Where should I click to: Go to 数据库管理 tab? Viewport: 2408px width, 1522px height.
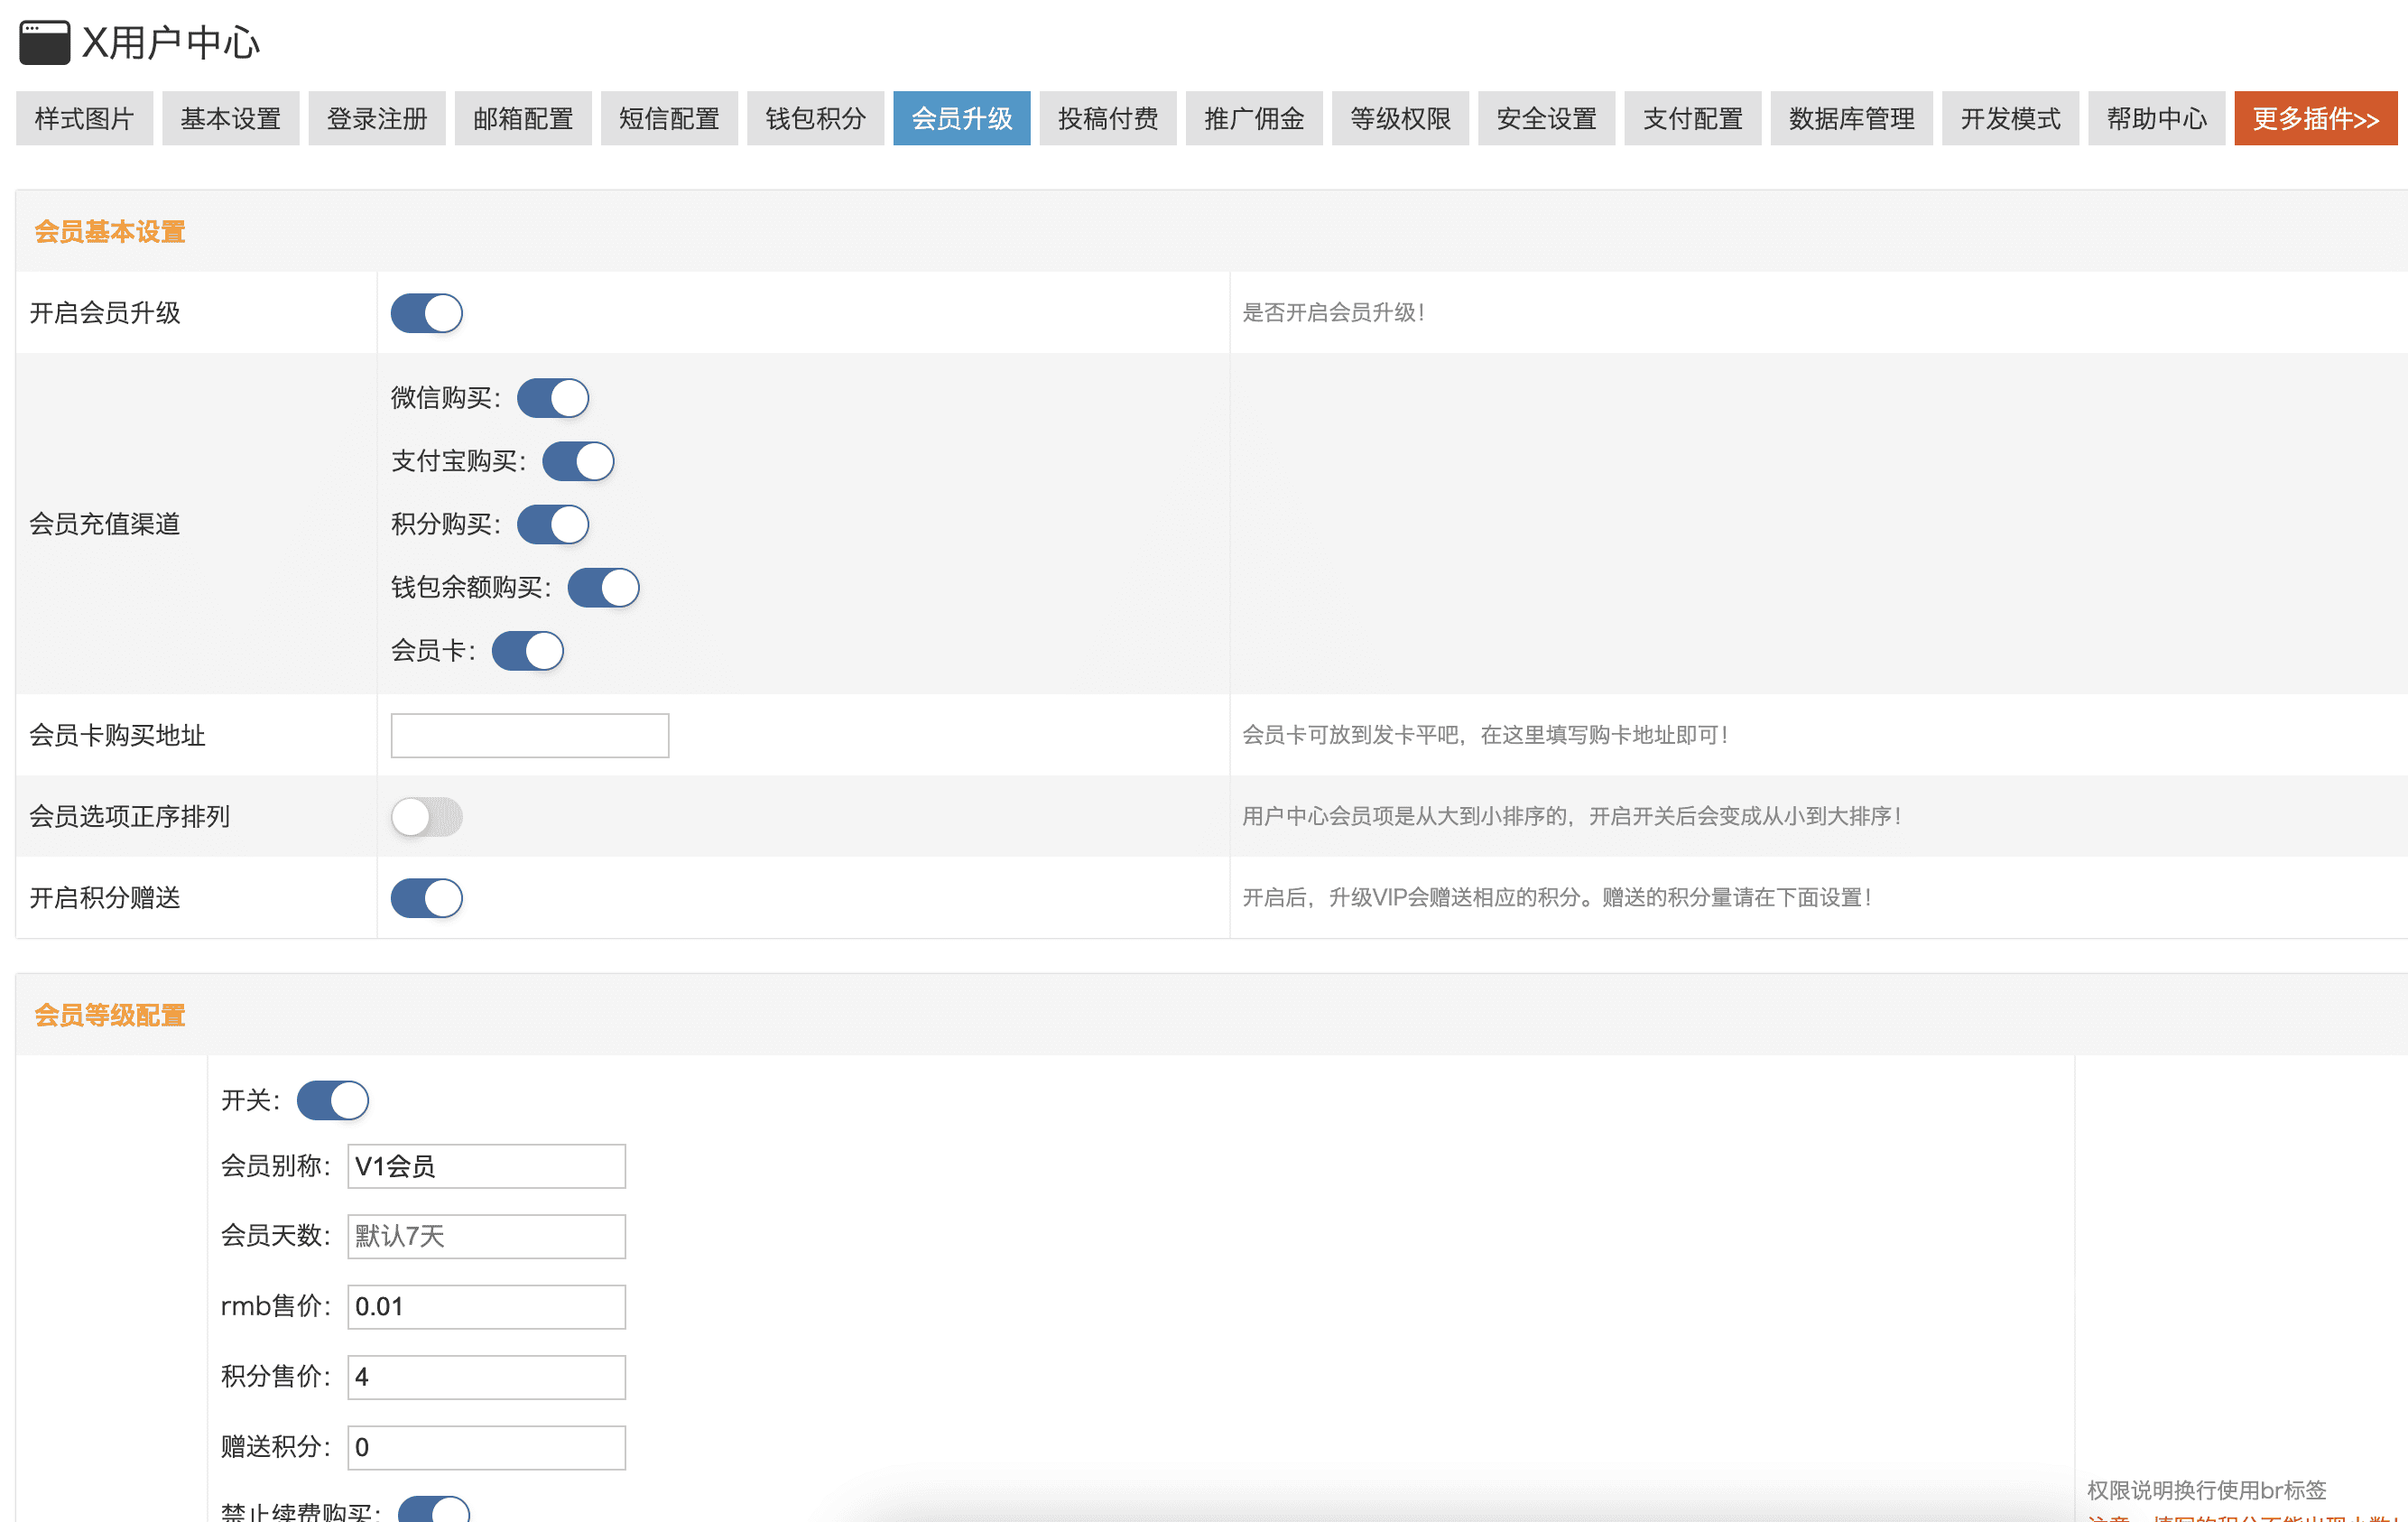[1851, 119]
